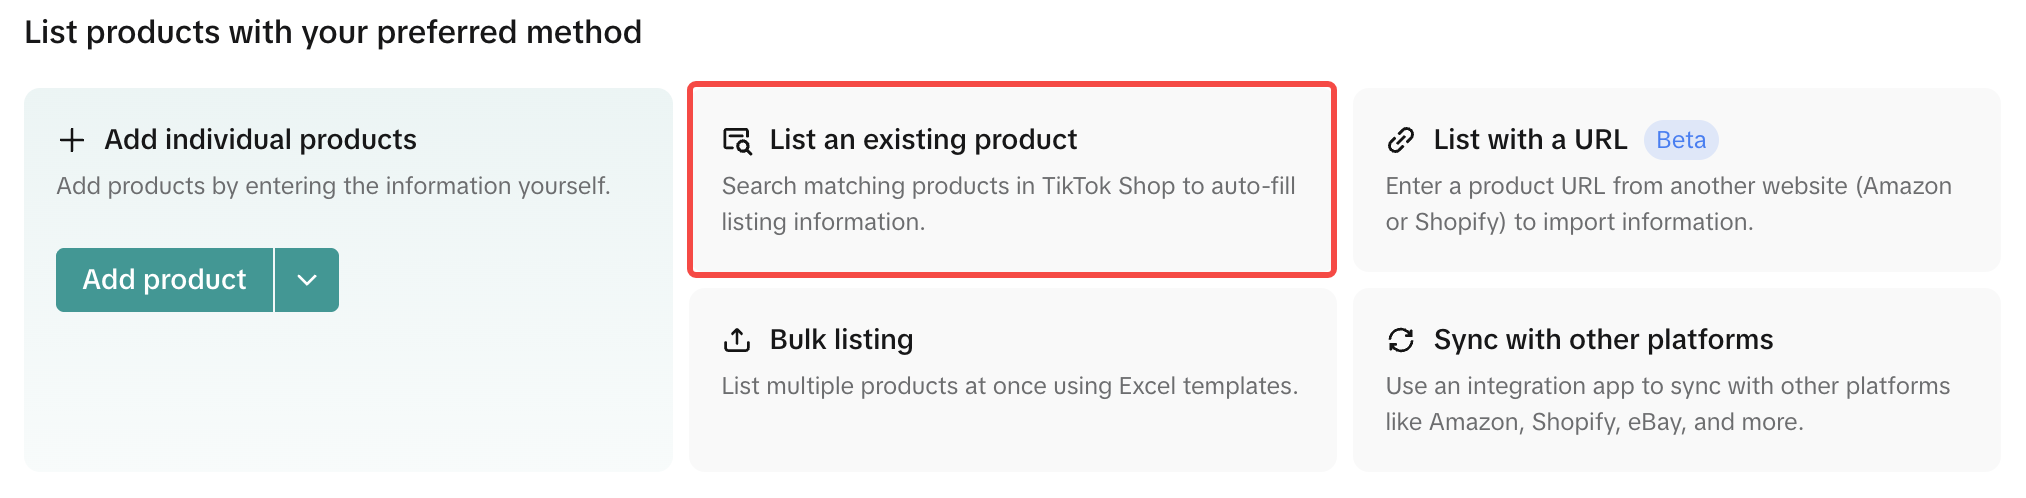This screenshot has width=2026, height=498.
Task: Click the Beta badge
Action: click(x=1681, y=140)
